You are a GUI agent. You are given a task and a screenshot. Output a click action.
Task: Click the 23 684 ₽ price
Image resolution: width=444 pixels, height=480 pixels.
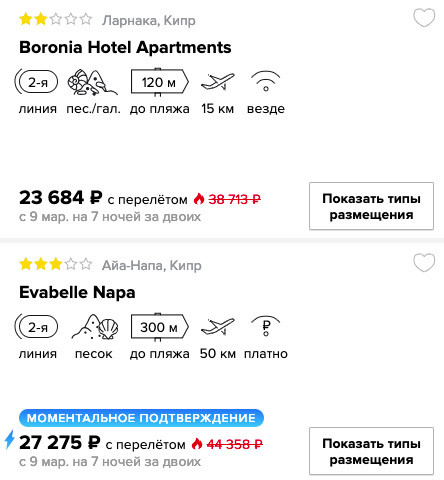pos(61,197)
